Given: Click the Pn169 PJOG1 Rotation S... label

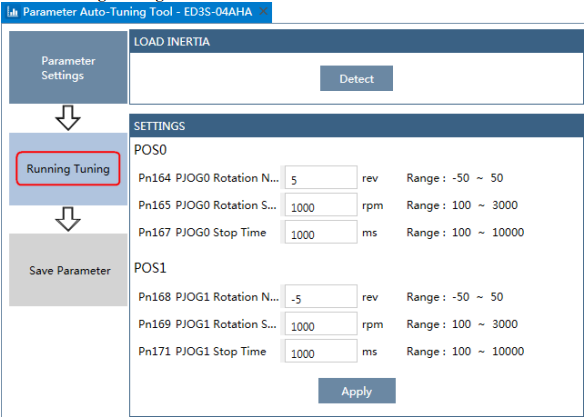Looking at the screenshot, I should pos(207,324).
